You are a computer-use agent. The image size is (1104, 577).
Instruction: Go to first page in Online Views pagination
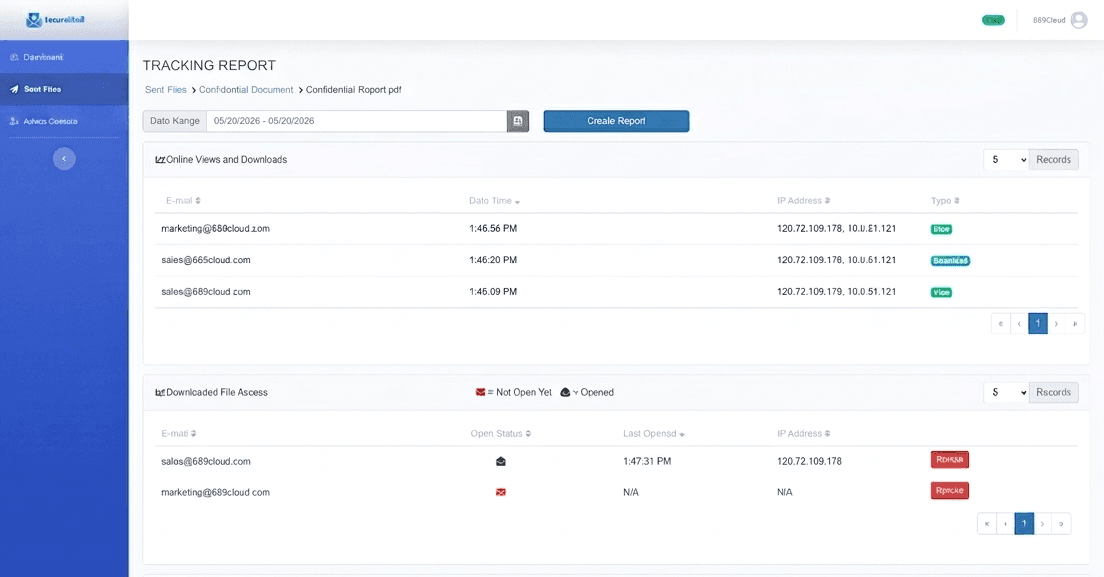pos(1000,324)
